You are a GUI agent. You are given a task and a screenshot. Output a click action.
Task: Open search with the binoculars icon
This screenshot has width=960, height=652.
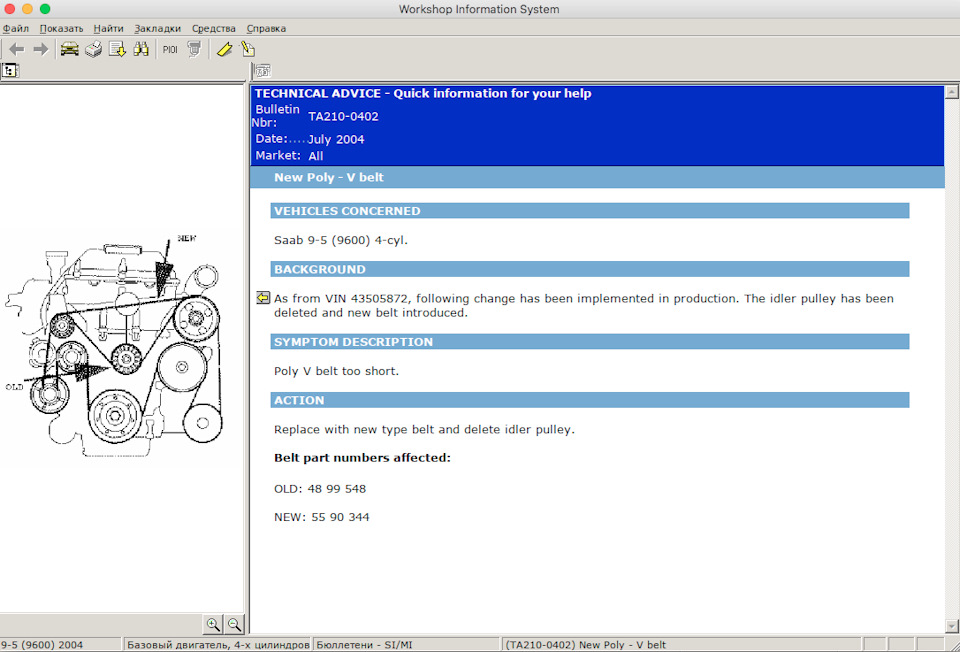141,50
